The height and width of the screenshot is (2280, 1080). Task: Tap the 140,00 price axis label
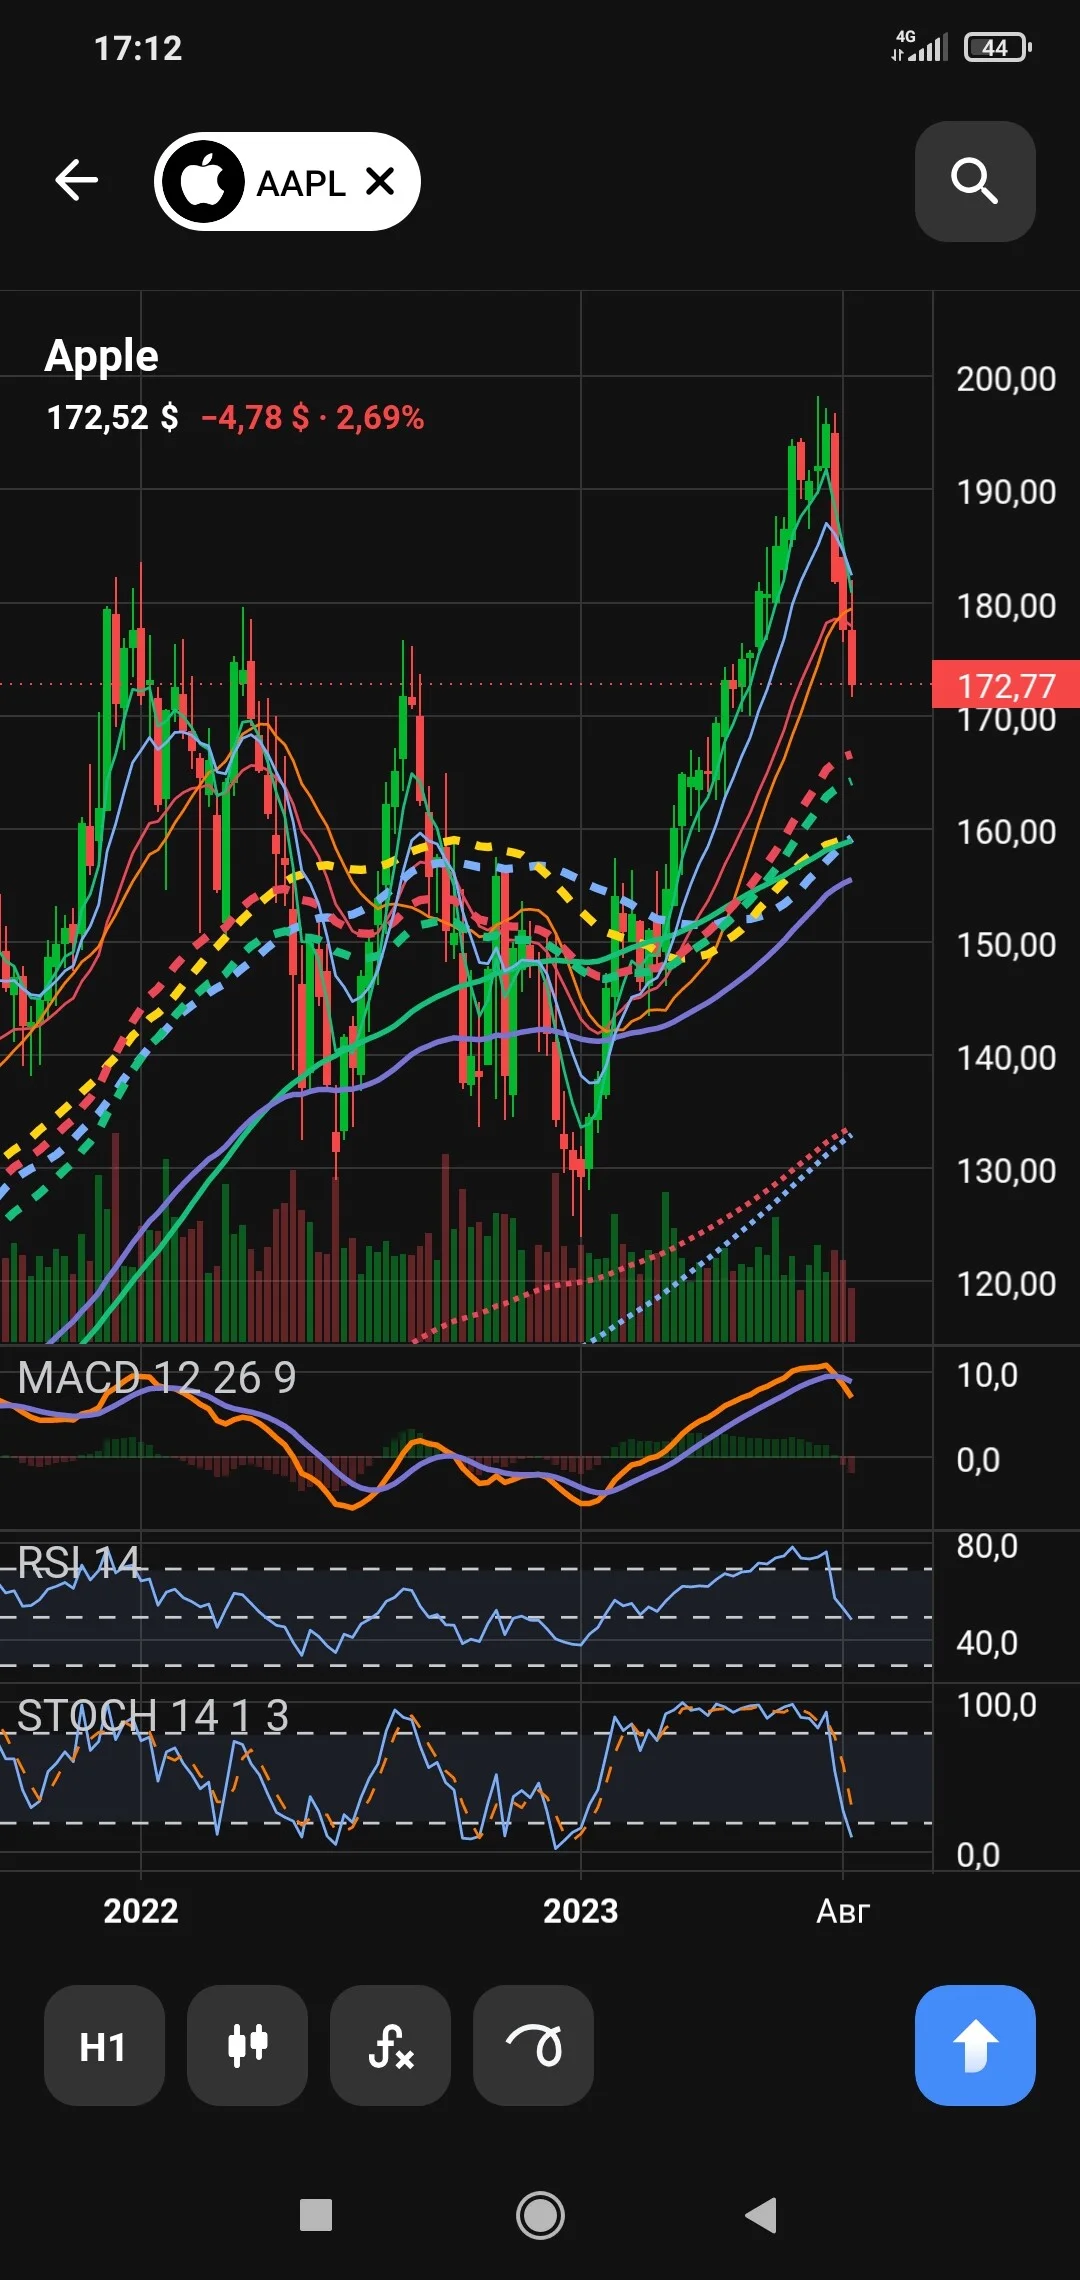(x=1006, y=1058)
